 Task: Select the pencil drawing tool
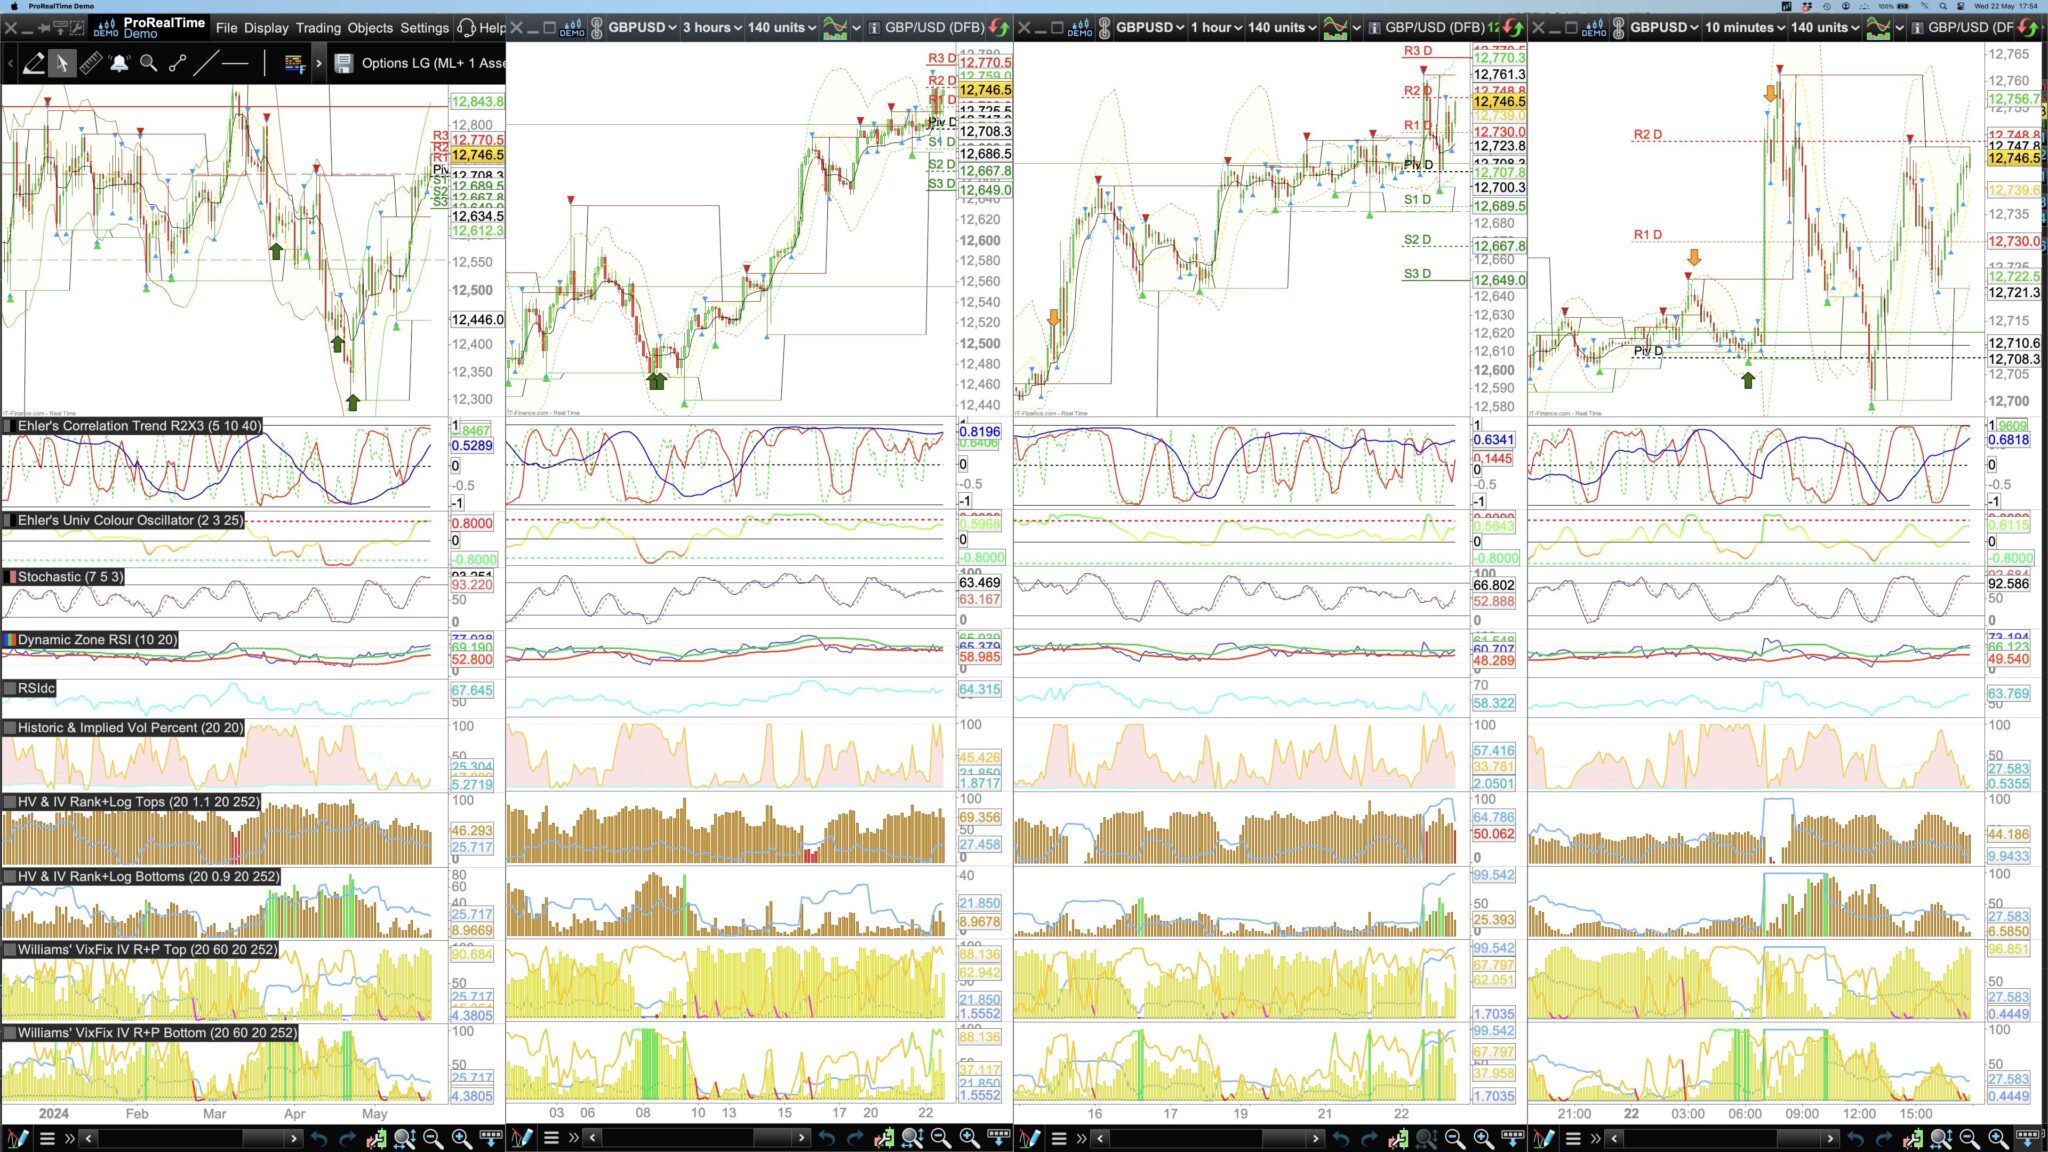[x=33, y=64]
